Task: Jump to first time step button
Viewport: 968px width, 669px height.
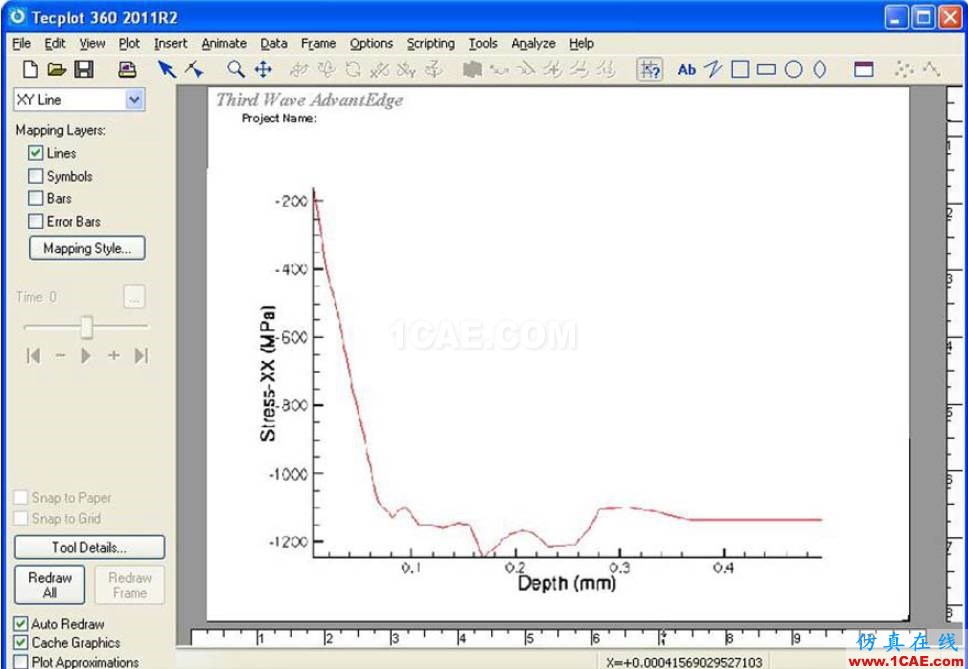Action: point(33,355)
